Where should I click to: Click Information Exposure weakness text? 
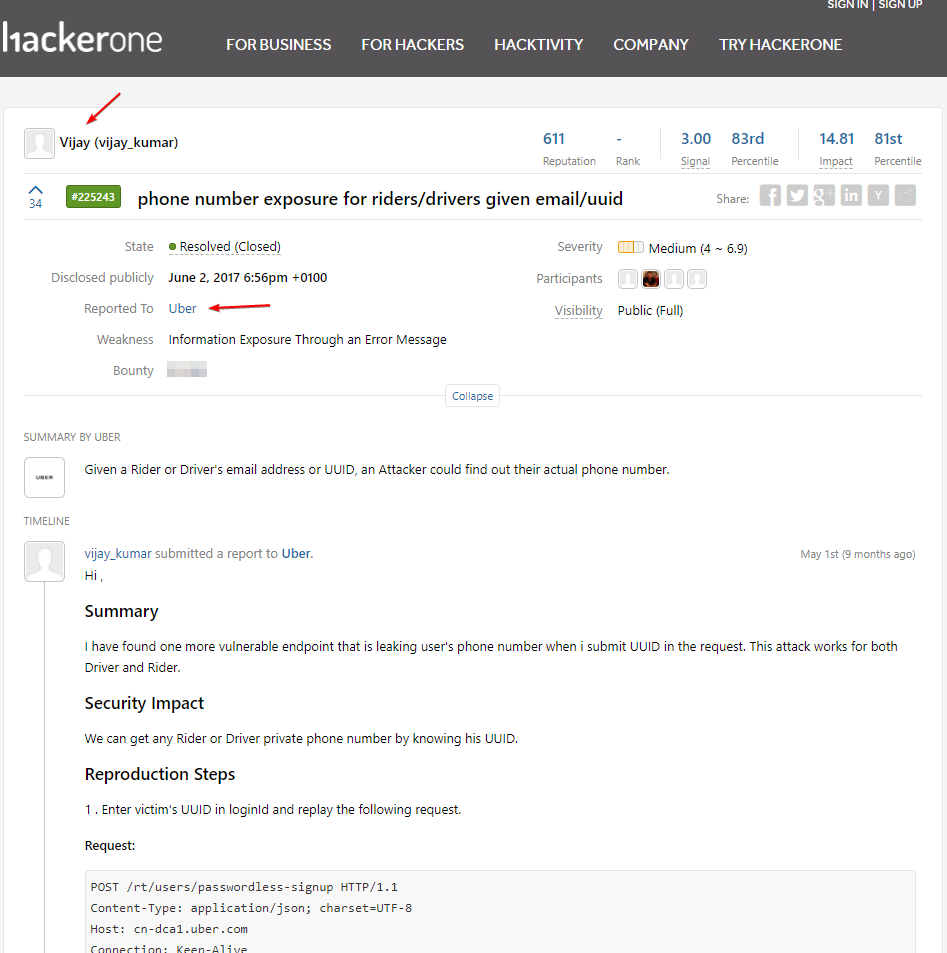308,340
